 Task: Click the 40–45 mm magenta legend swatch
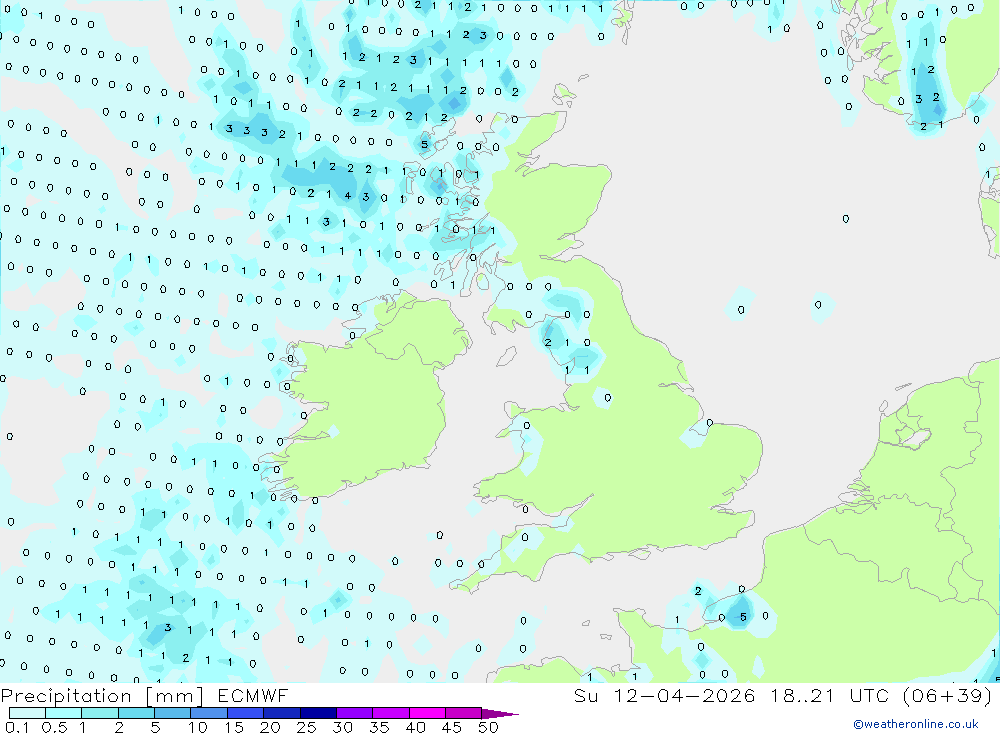tap(427, 713)
